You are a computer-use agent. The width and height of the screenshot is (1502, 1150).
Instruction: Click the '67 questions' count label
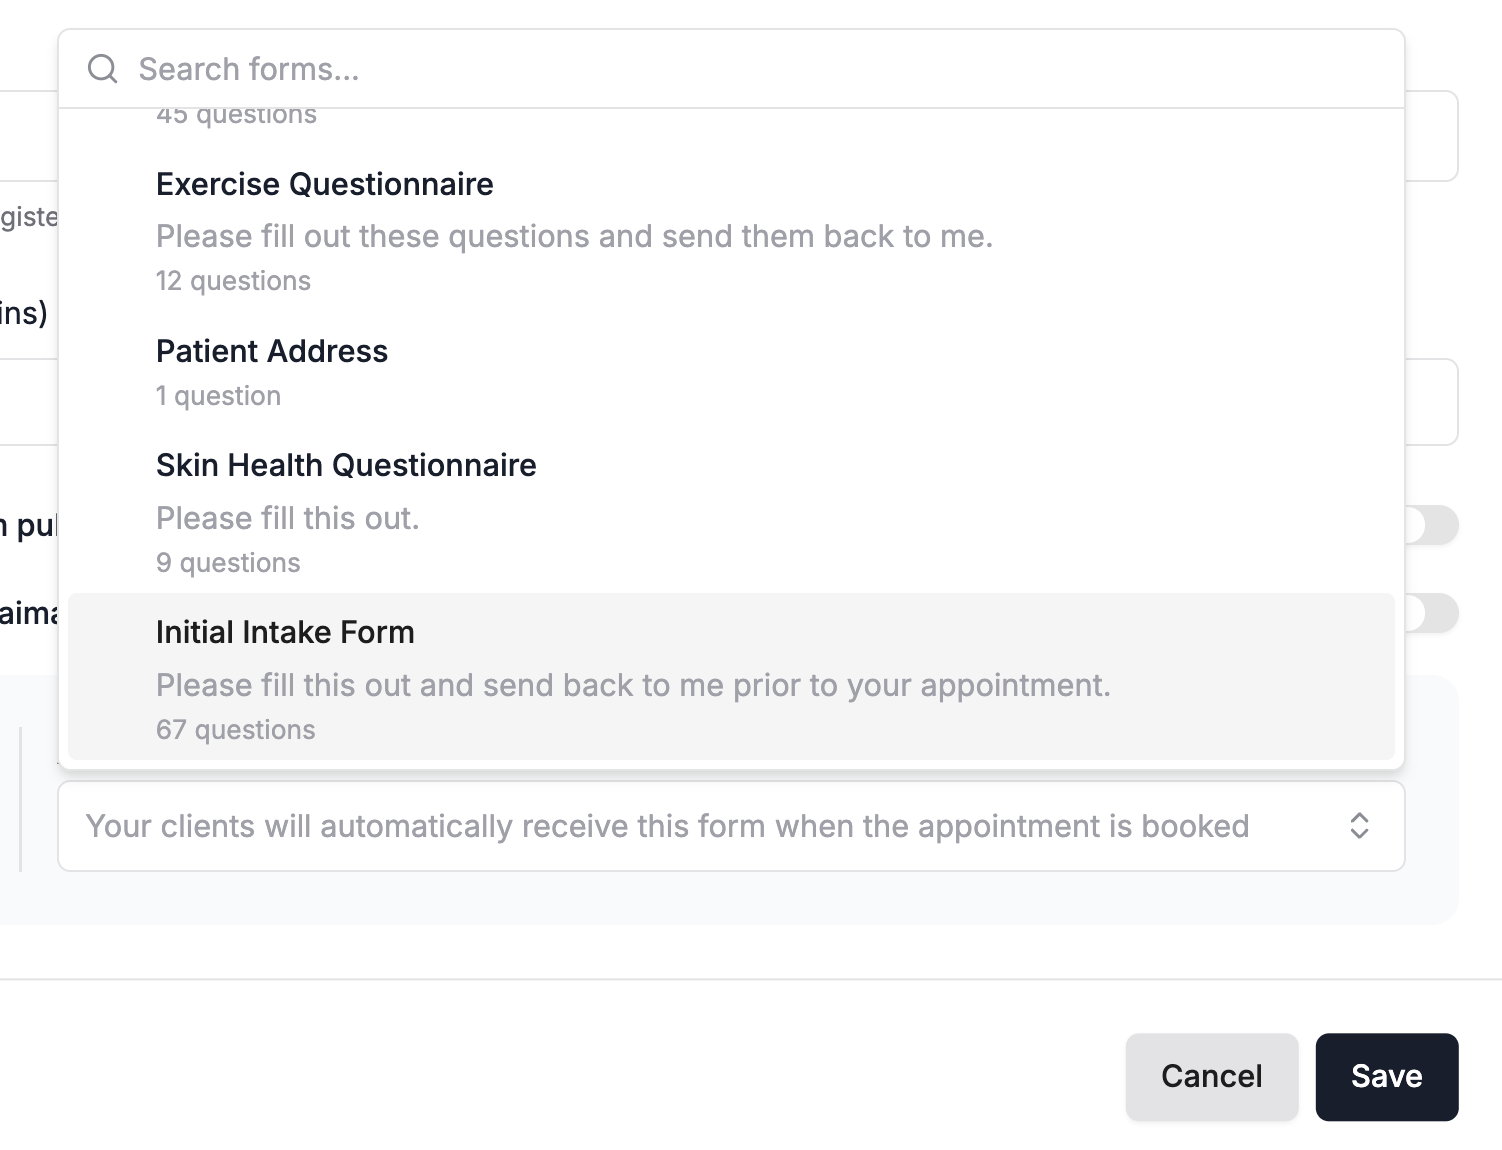point(235,730)
